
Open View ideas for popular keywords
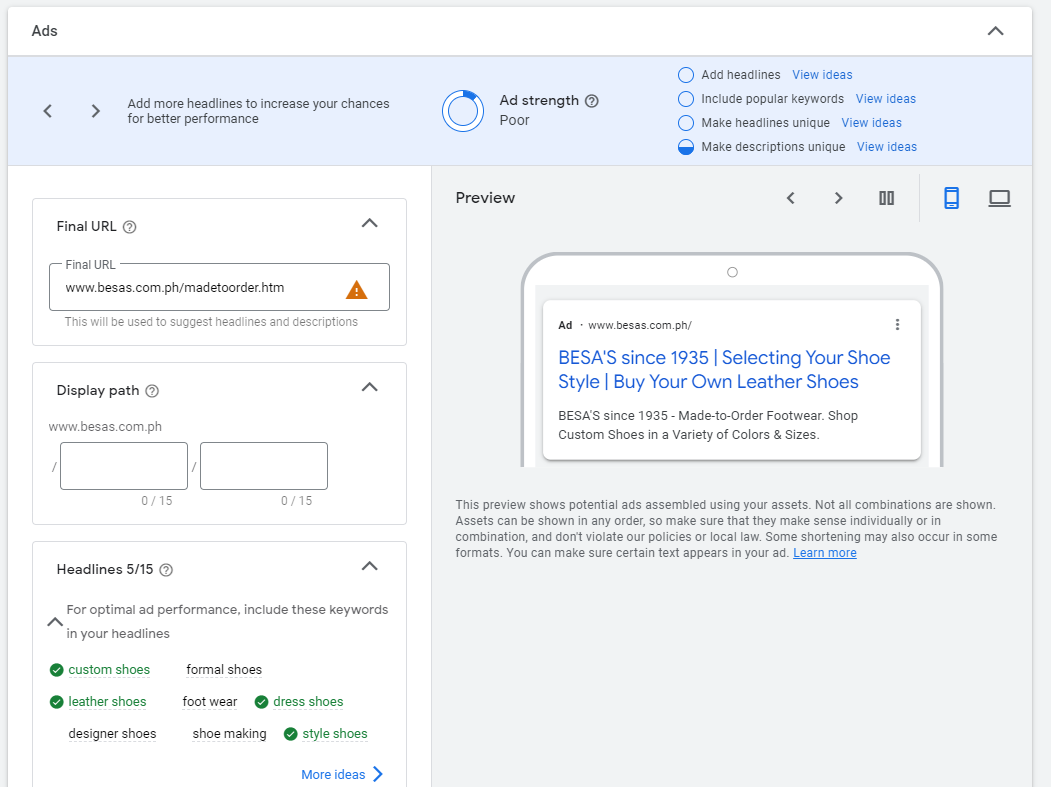[885, 99]
